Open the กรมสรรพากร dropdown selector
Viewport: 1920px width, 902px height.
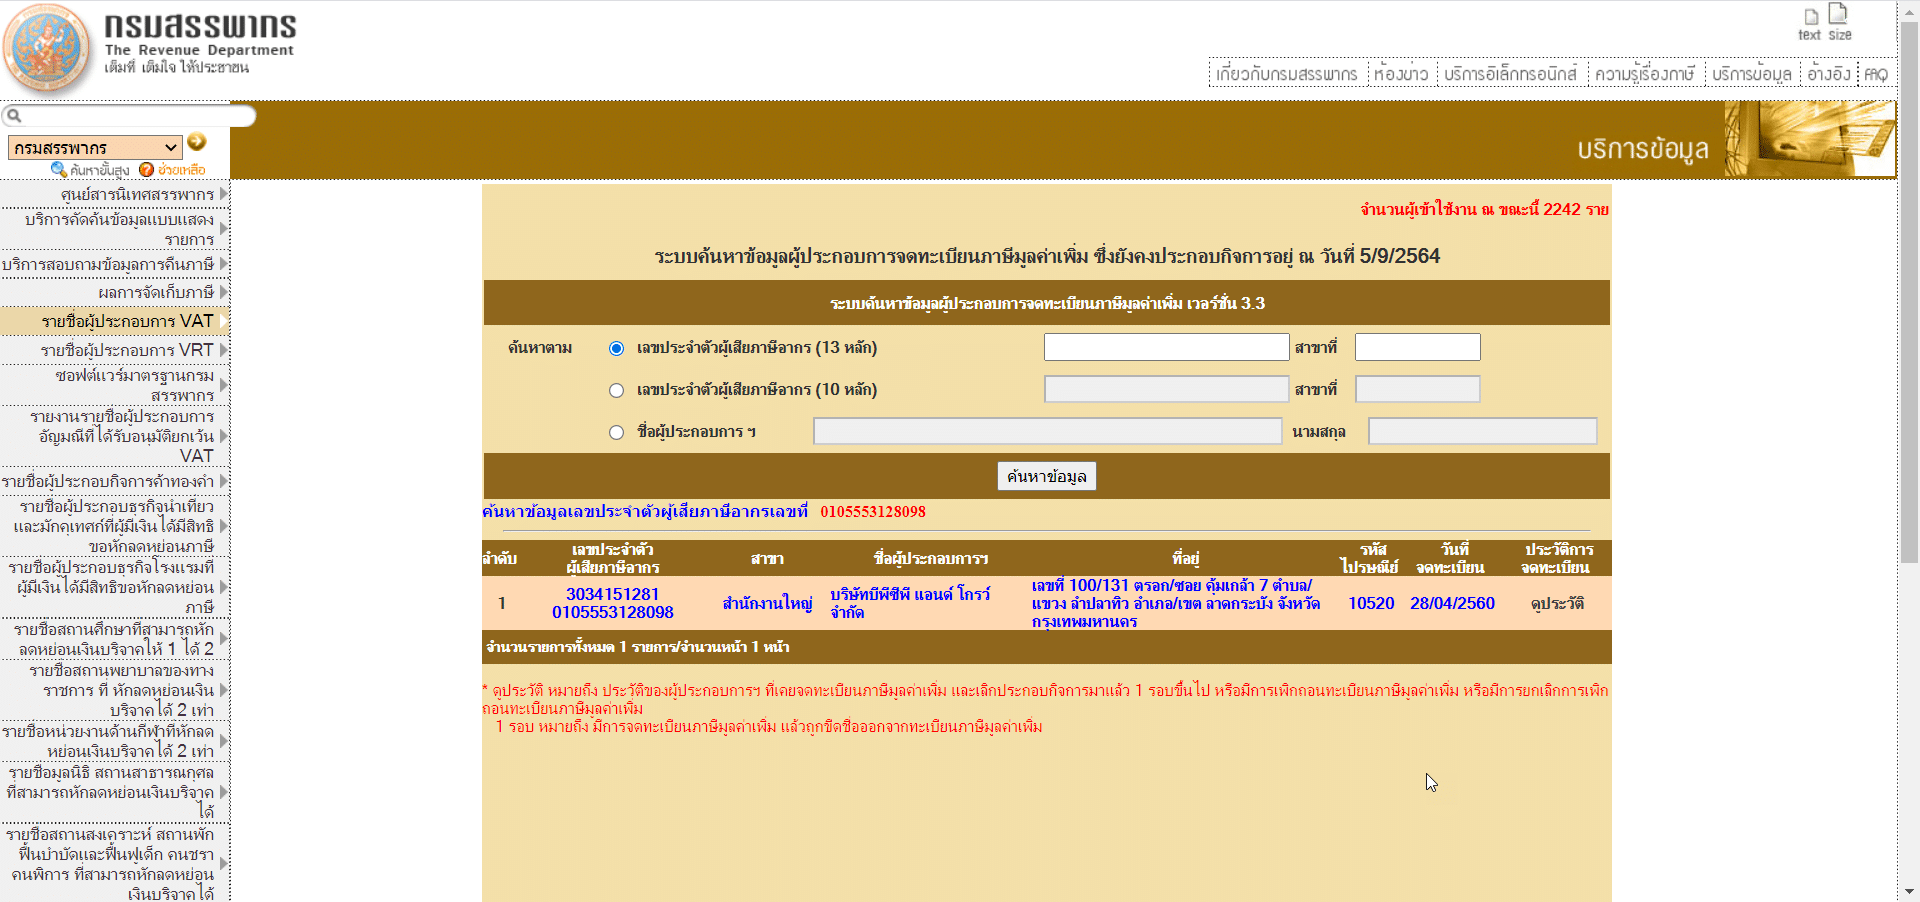click(x=95, y=147)
